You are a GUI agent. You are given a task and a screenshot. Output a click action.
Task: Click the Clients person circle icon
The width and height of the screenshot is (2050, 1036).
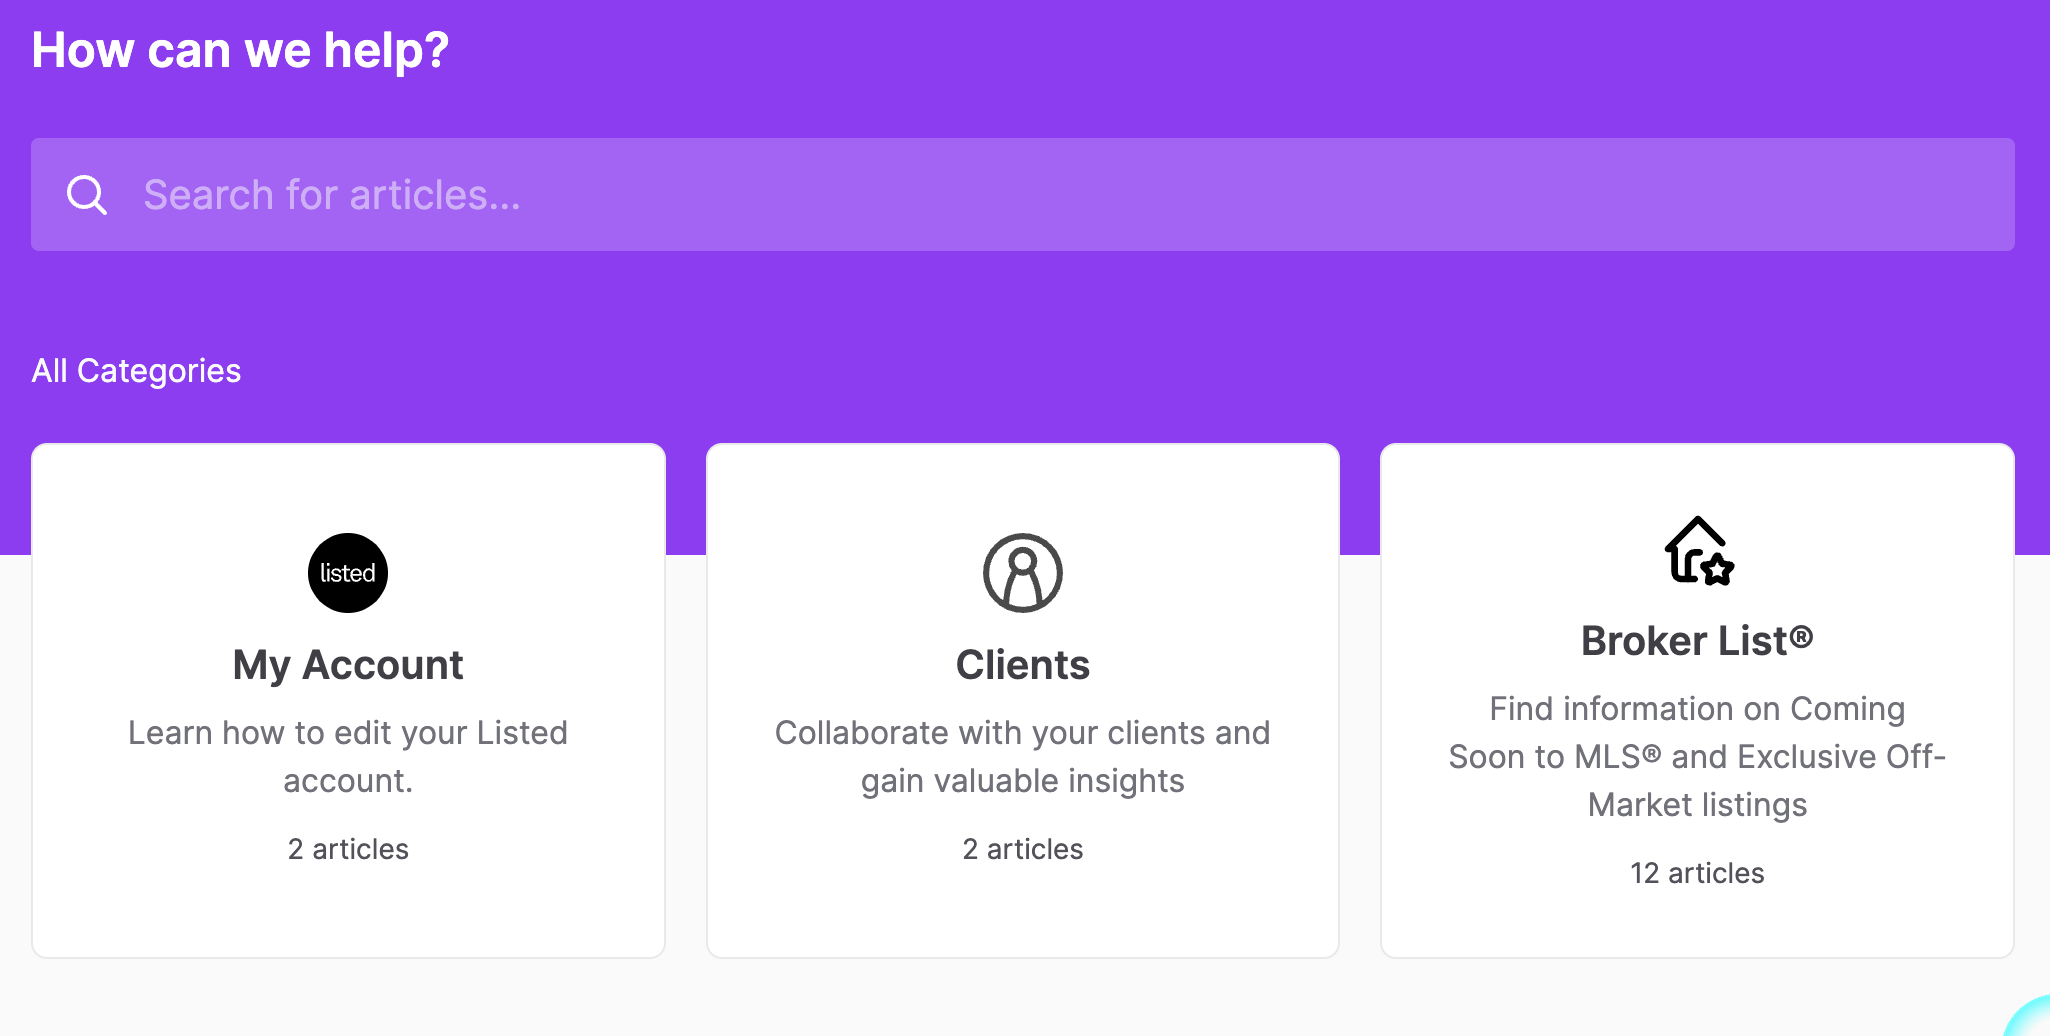[1023, 573]
